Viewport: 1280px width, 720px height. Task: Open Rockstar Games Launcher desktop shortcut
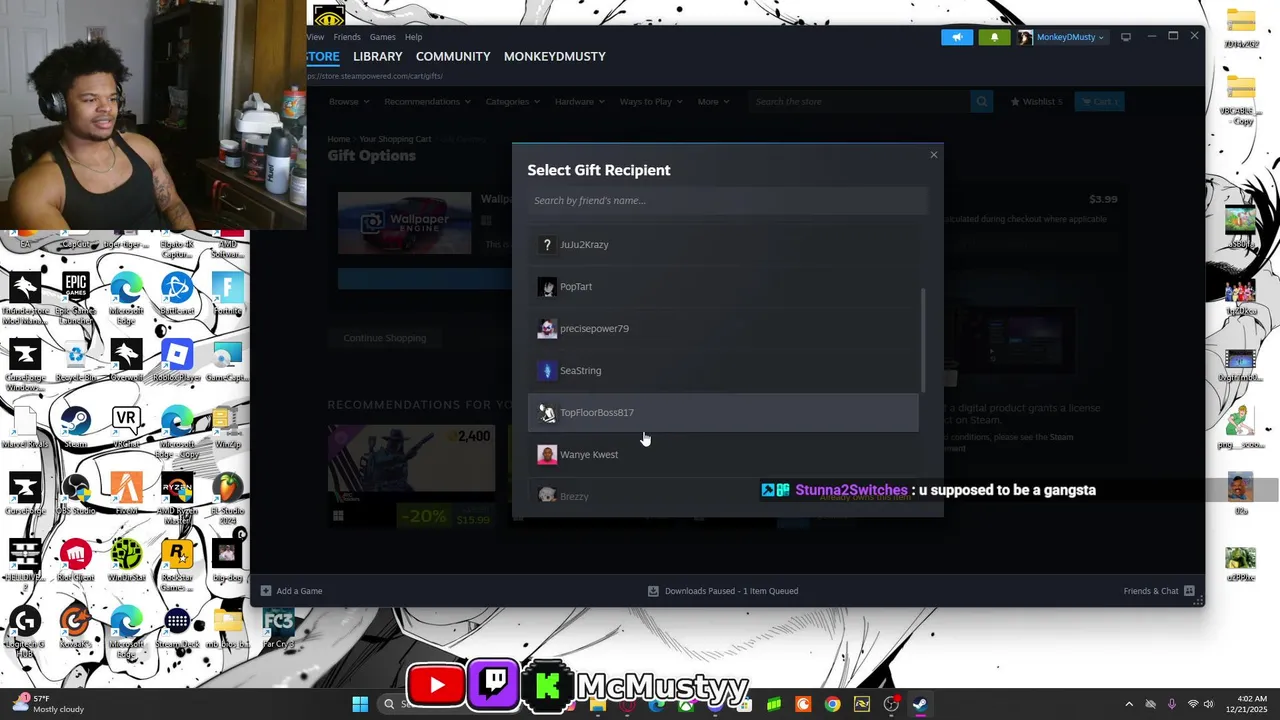[176, 566]
